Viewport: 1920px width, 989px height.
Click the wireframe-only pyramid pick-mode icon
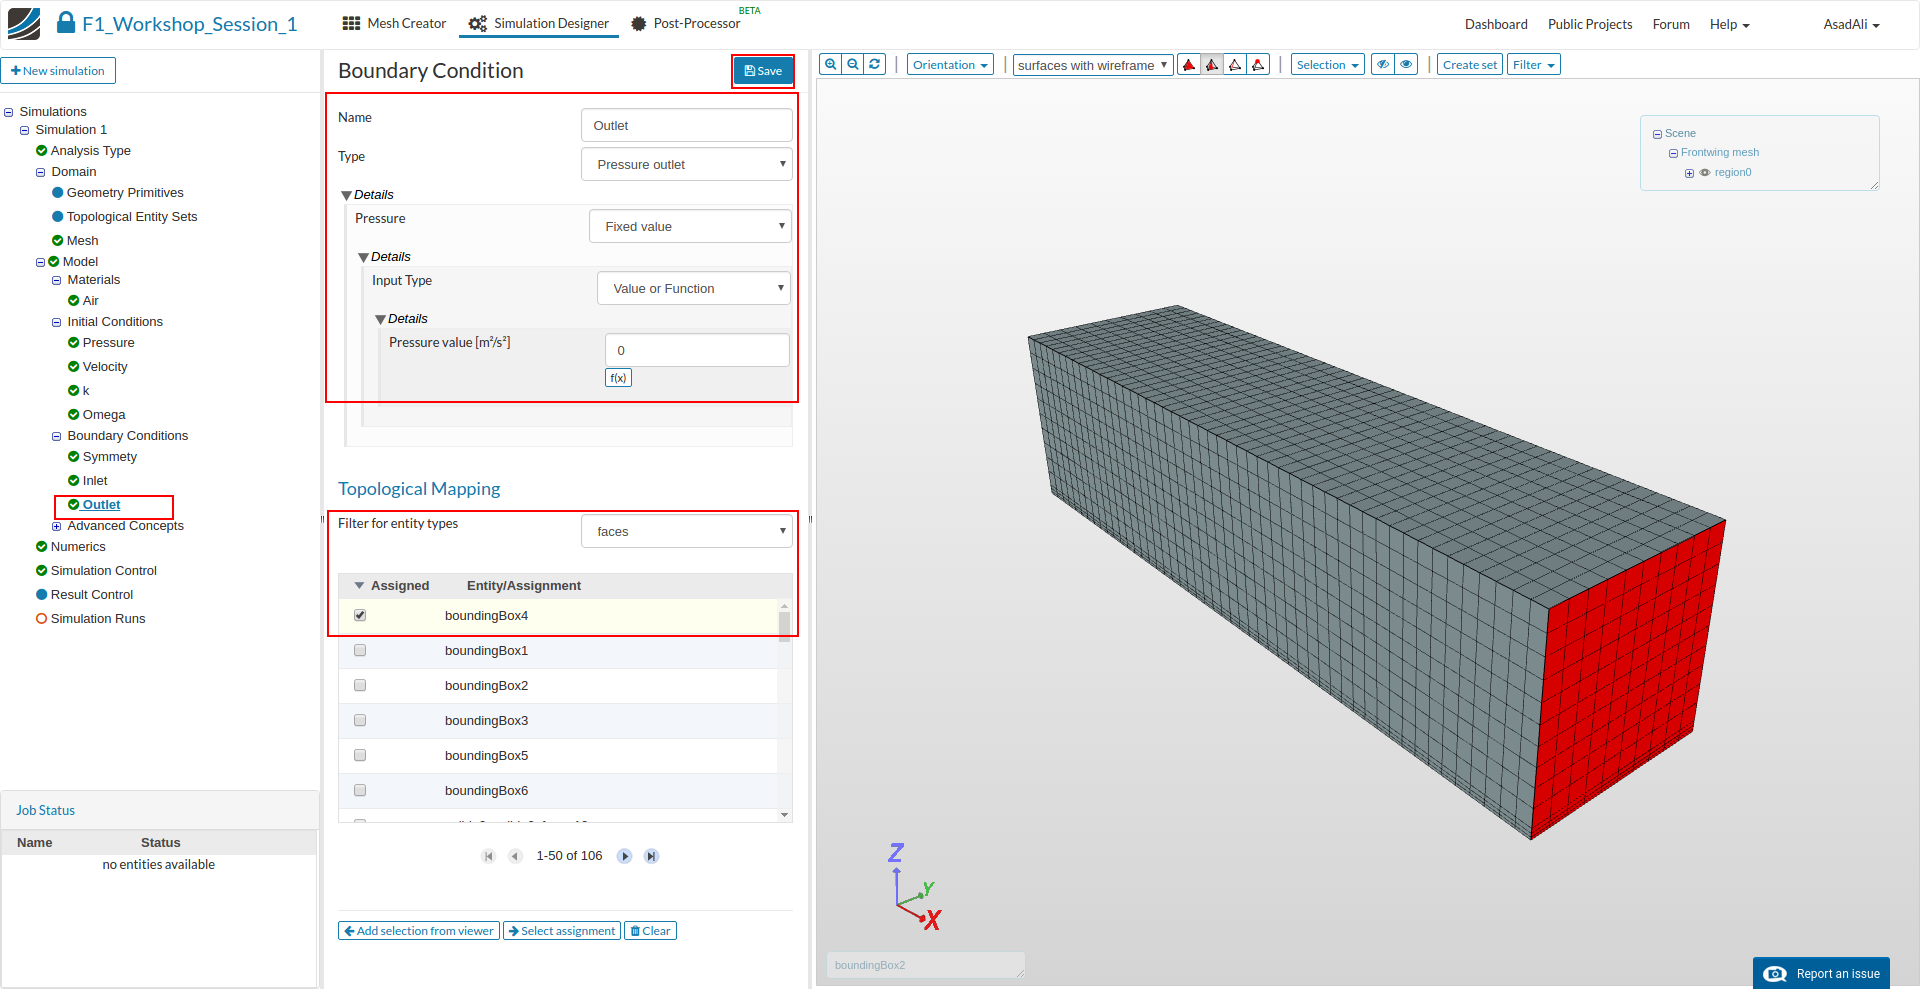(1235, 65)
